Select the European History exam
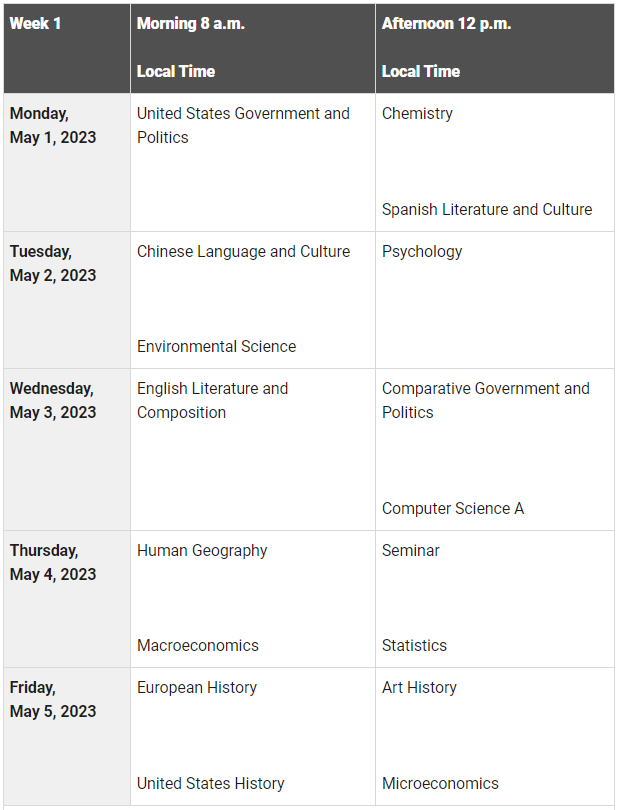The height and width of the screenshot is (810, 619). [x=196, y=688]
